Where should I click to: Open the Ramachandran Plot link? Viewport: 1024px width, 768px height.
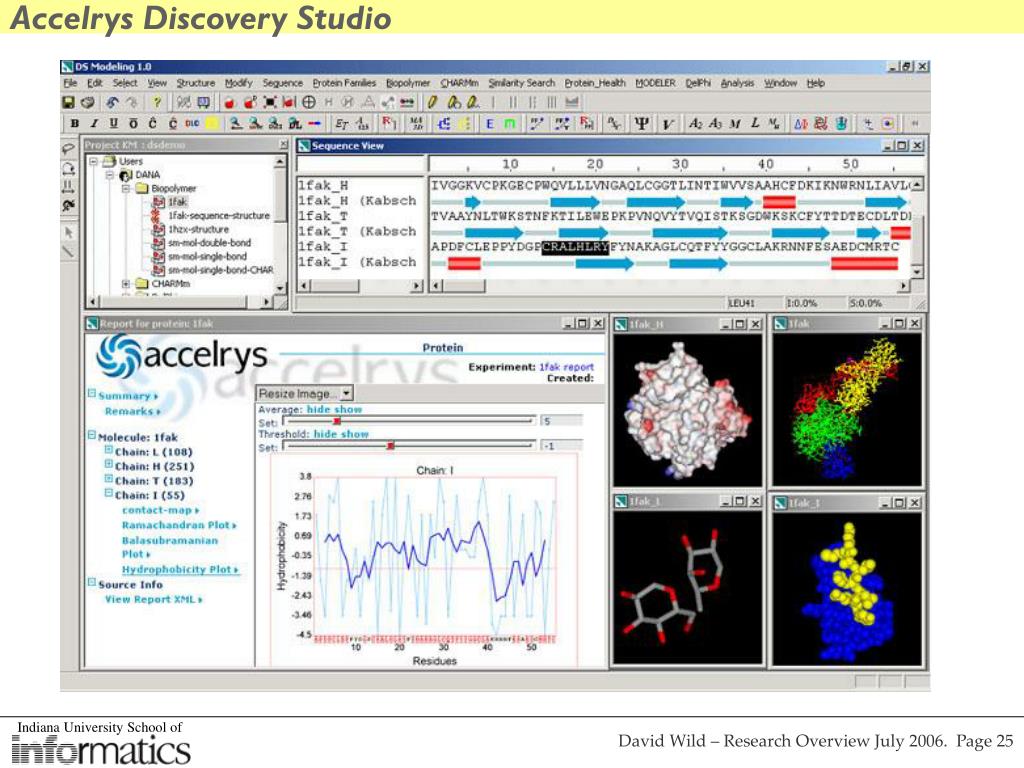(x=178, y=525)
